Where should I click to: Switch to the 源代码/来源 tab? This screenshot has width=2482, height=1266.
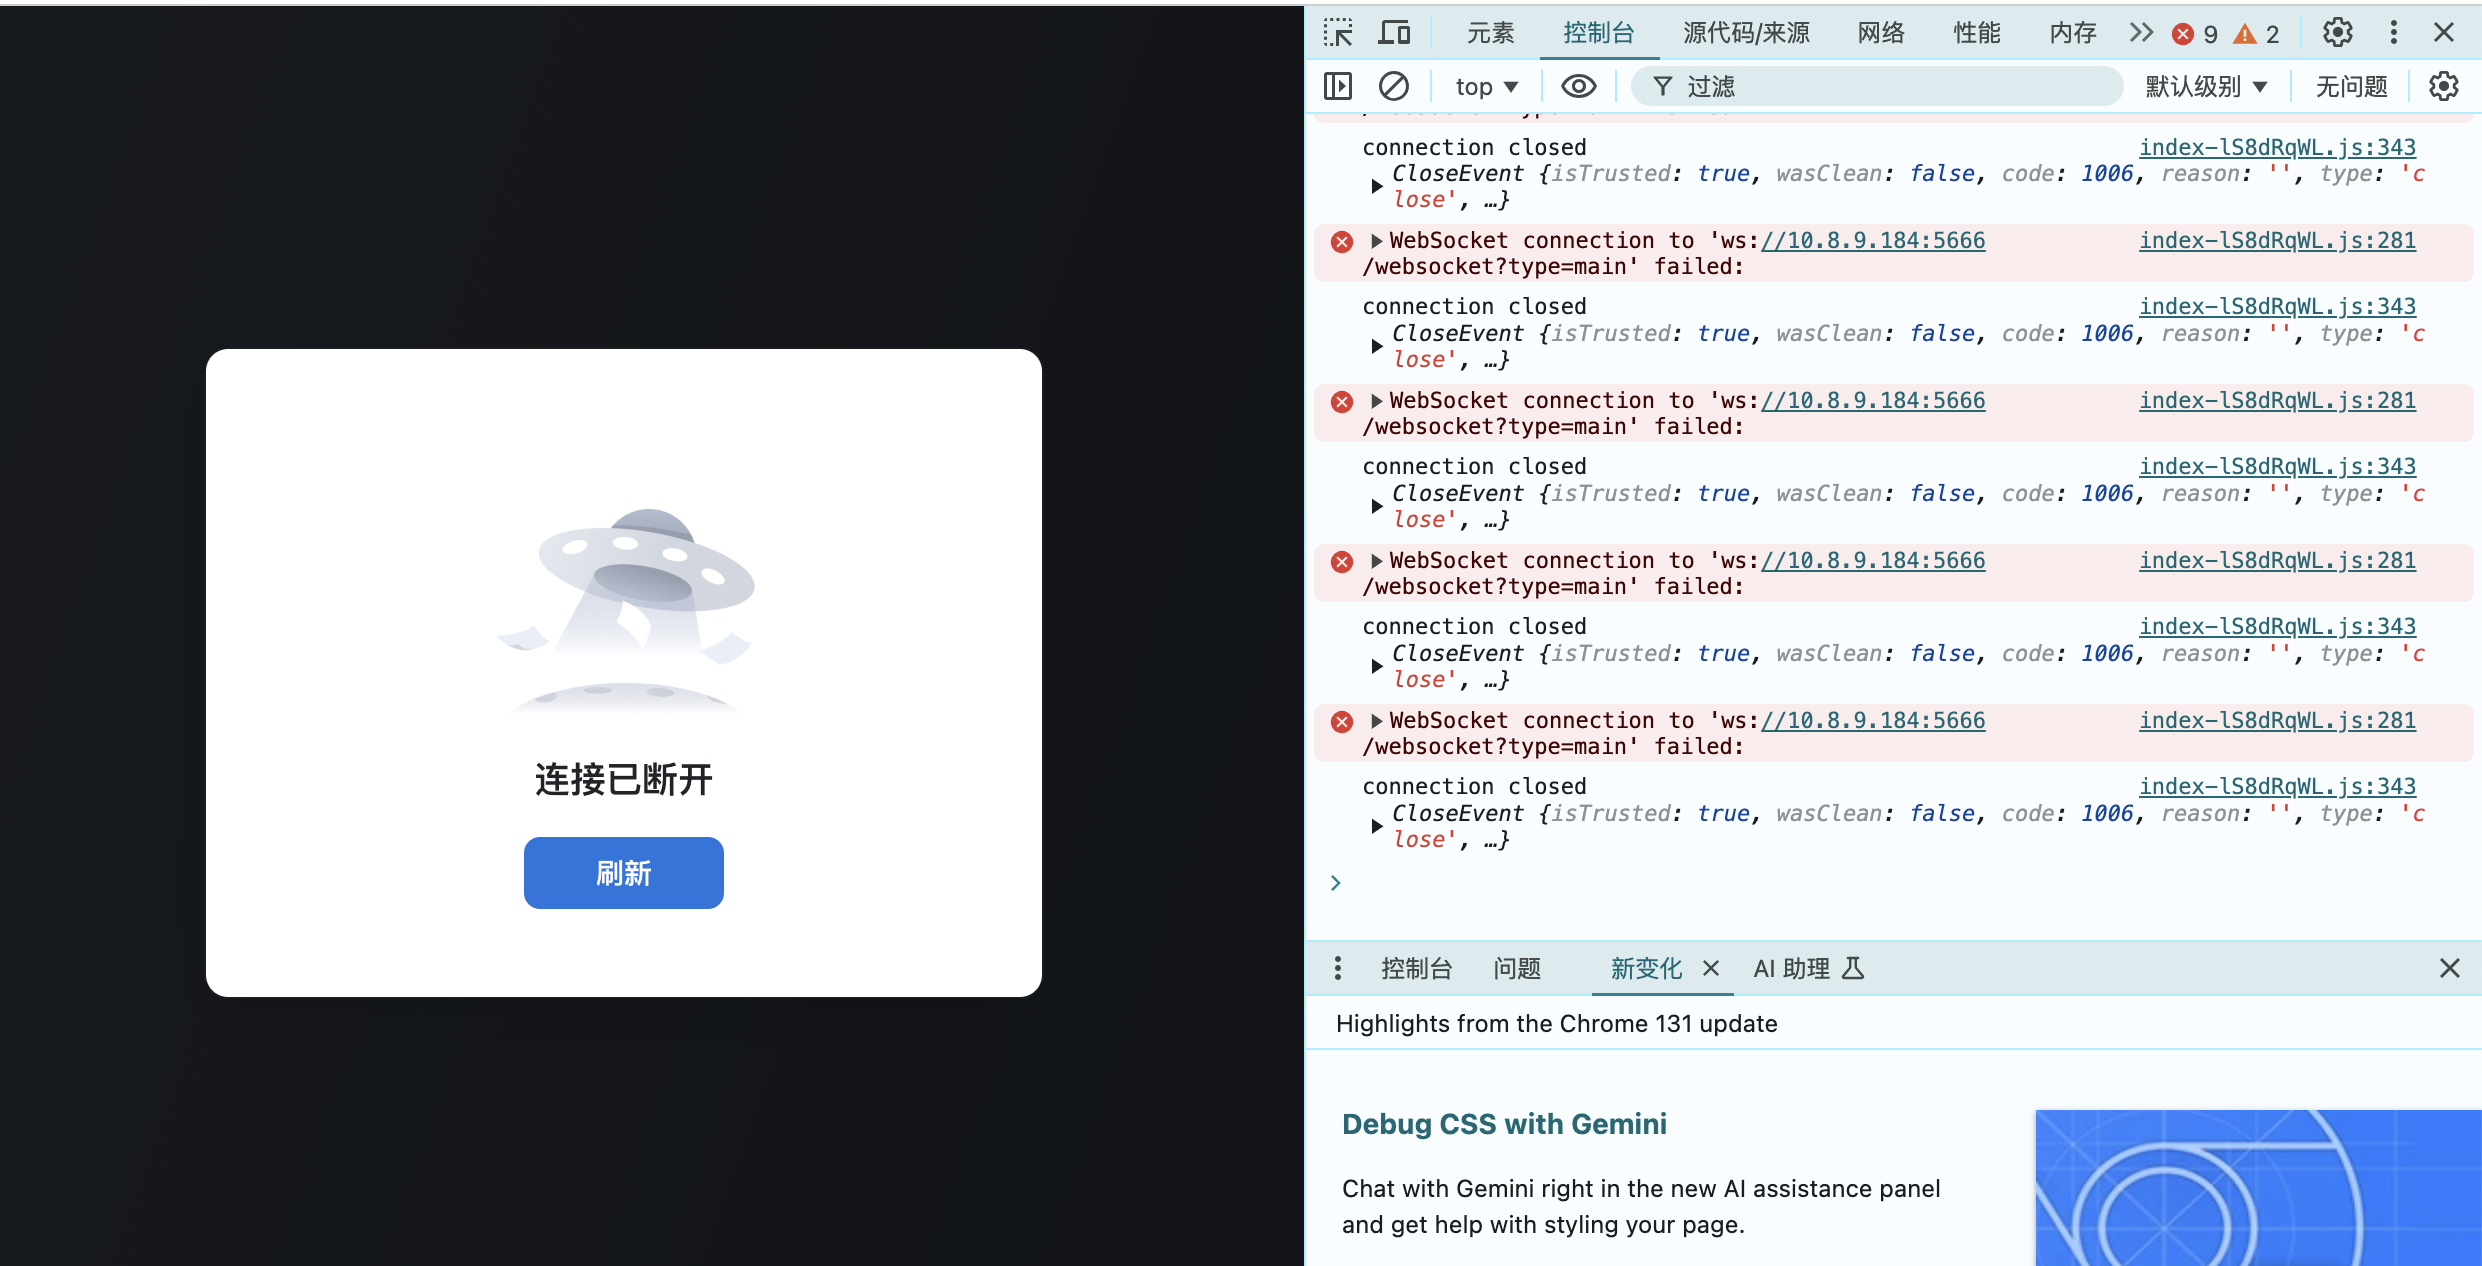point(1746,33)
